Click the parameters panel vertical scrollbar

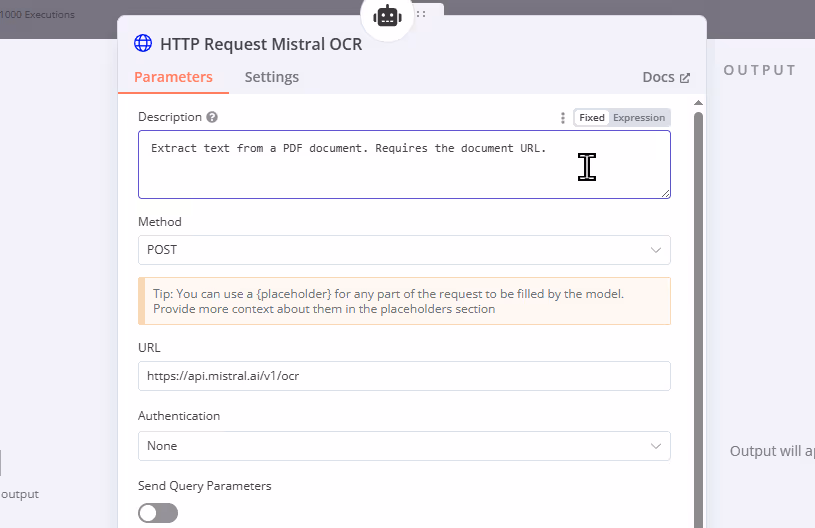click(x=698, y=320)
